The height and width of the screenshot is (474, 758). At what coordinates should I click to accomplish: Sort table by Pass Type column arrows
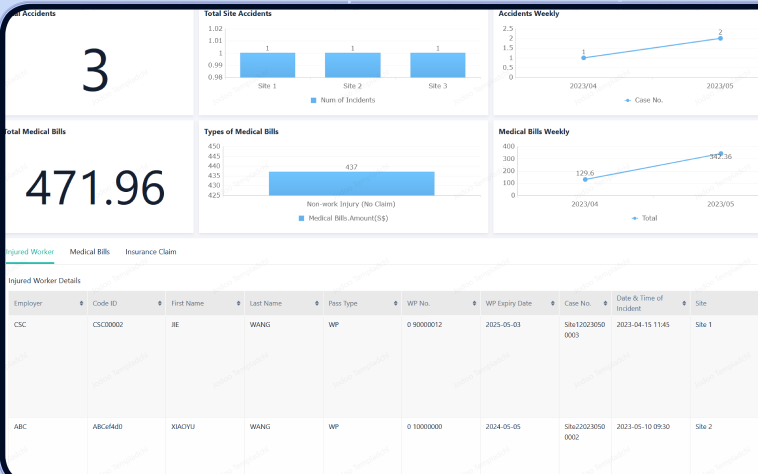395,303
